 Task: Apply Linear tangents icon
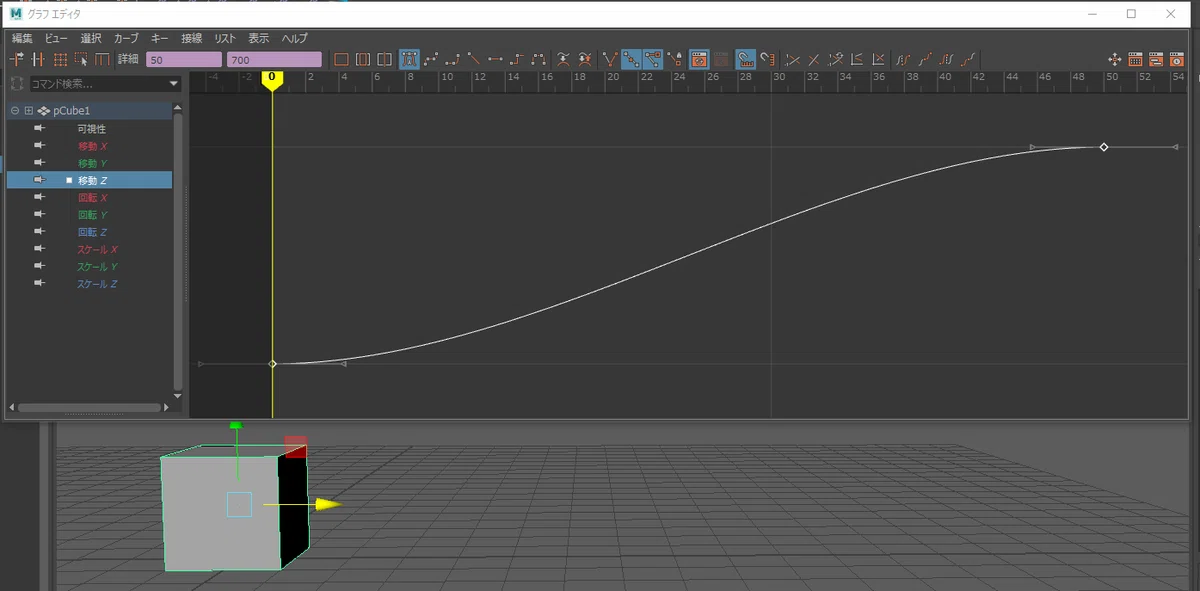click(474, 59)
